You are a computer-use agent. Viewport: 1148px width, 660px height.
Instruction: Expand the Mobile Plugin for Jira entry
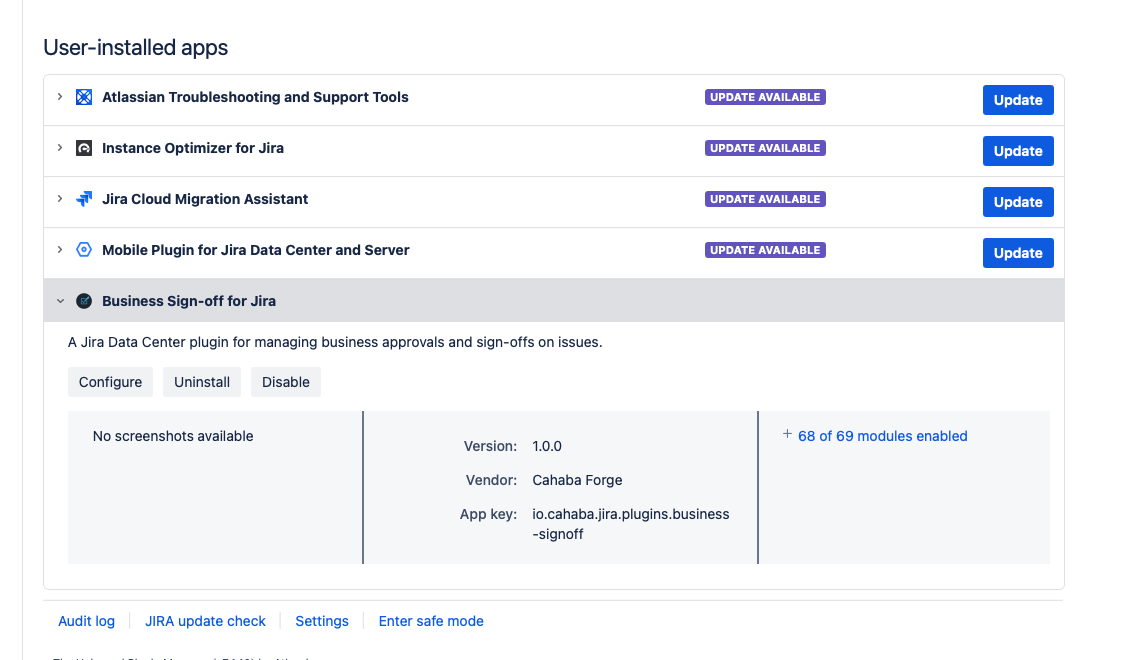point(58,249)
